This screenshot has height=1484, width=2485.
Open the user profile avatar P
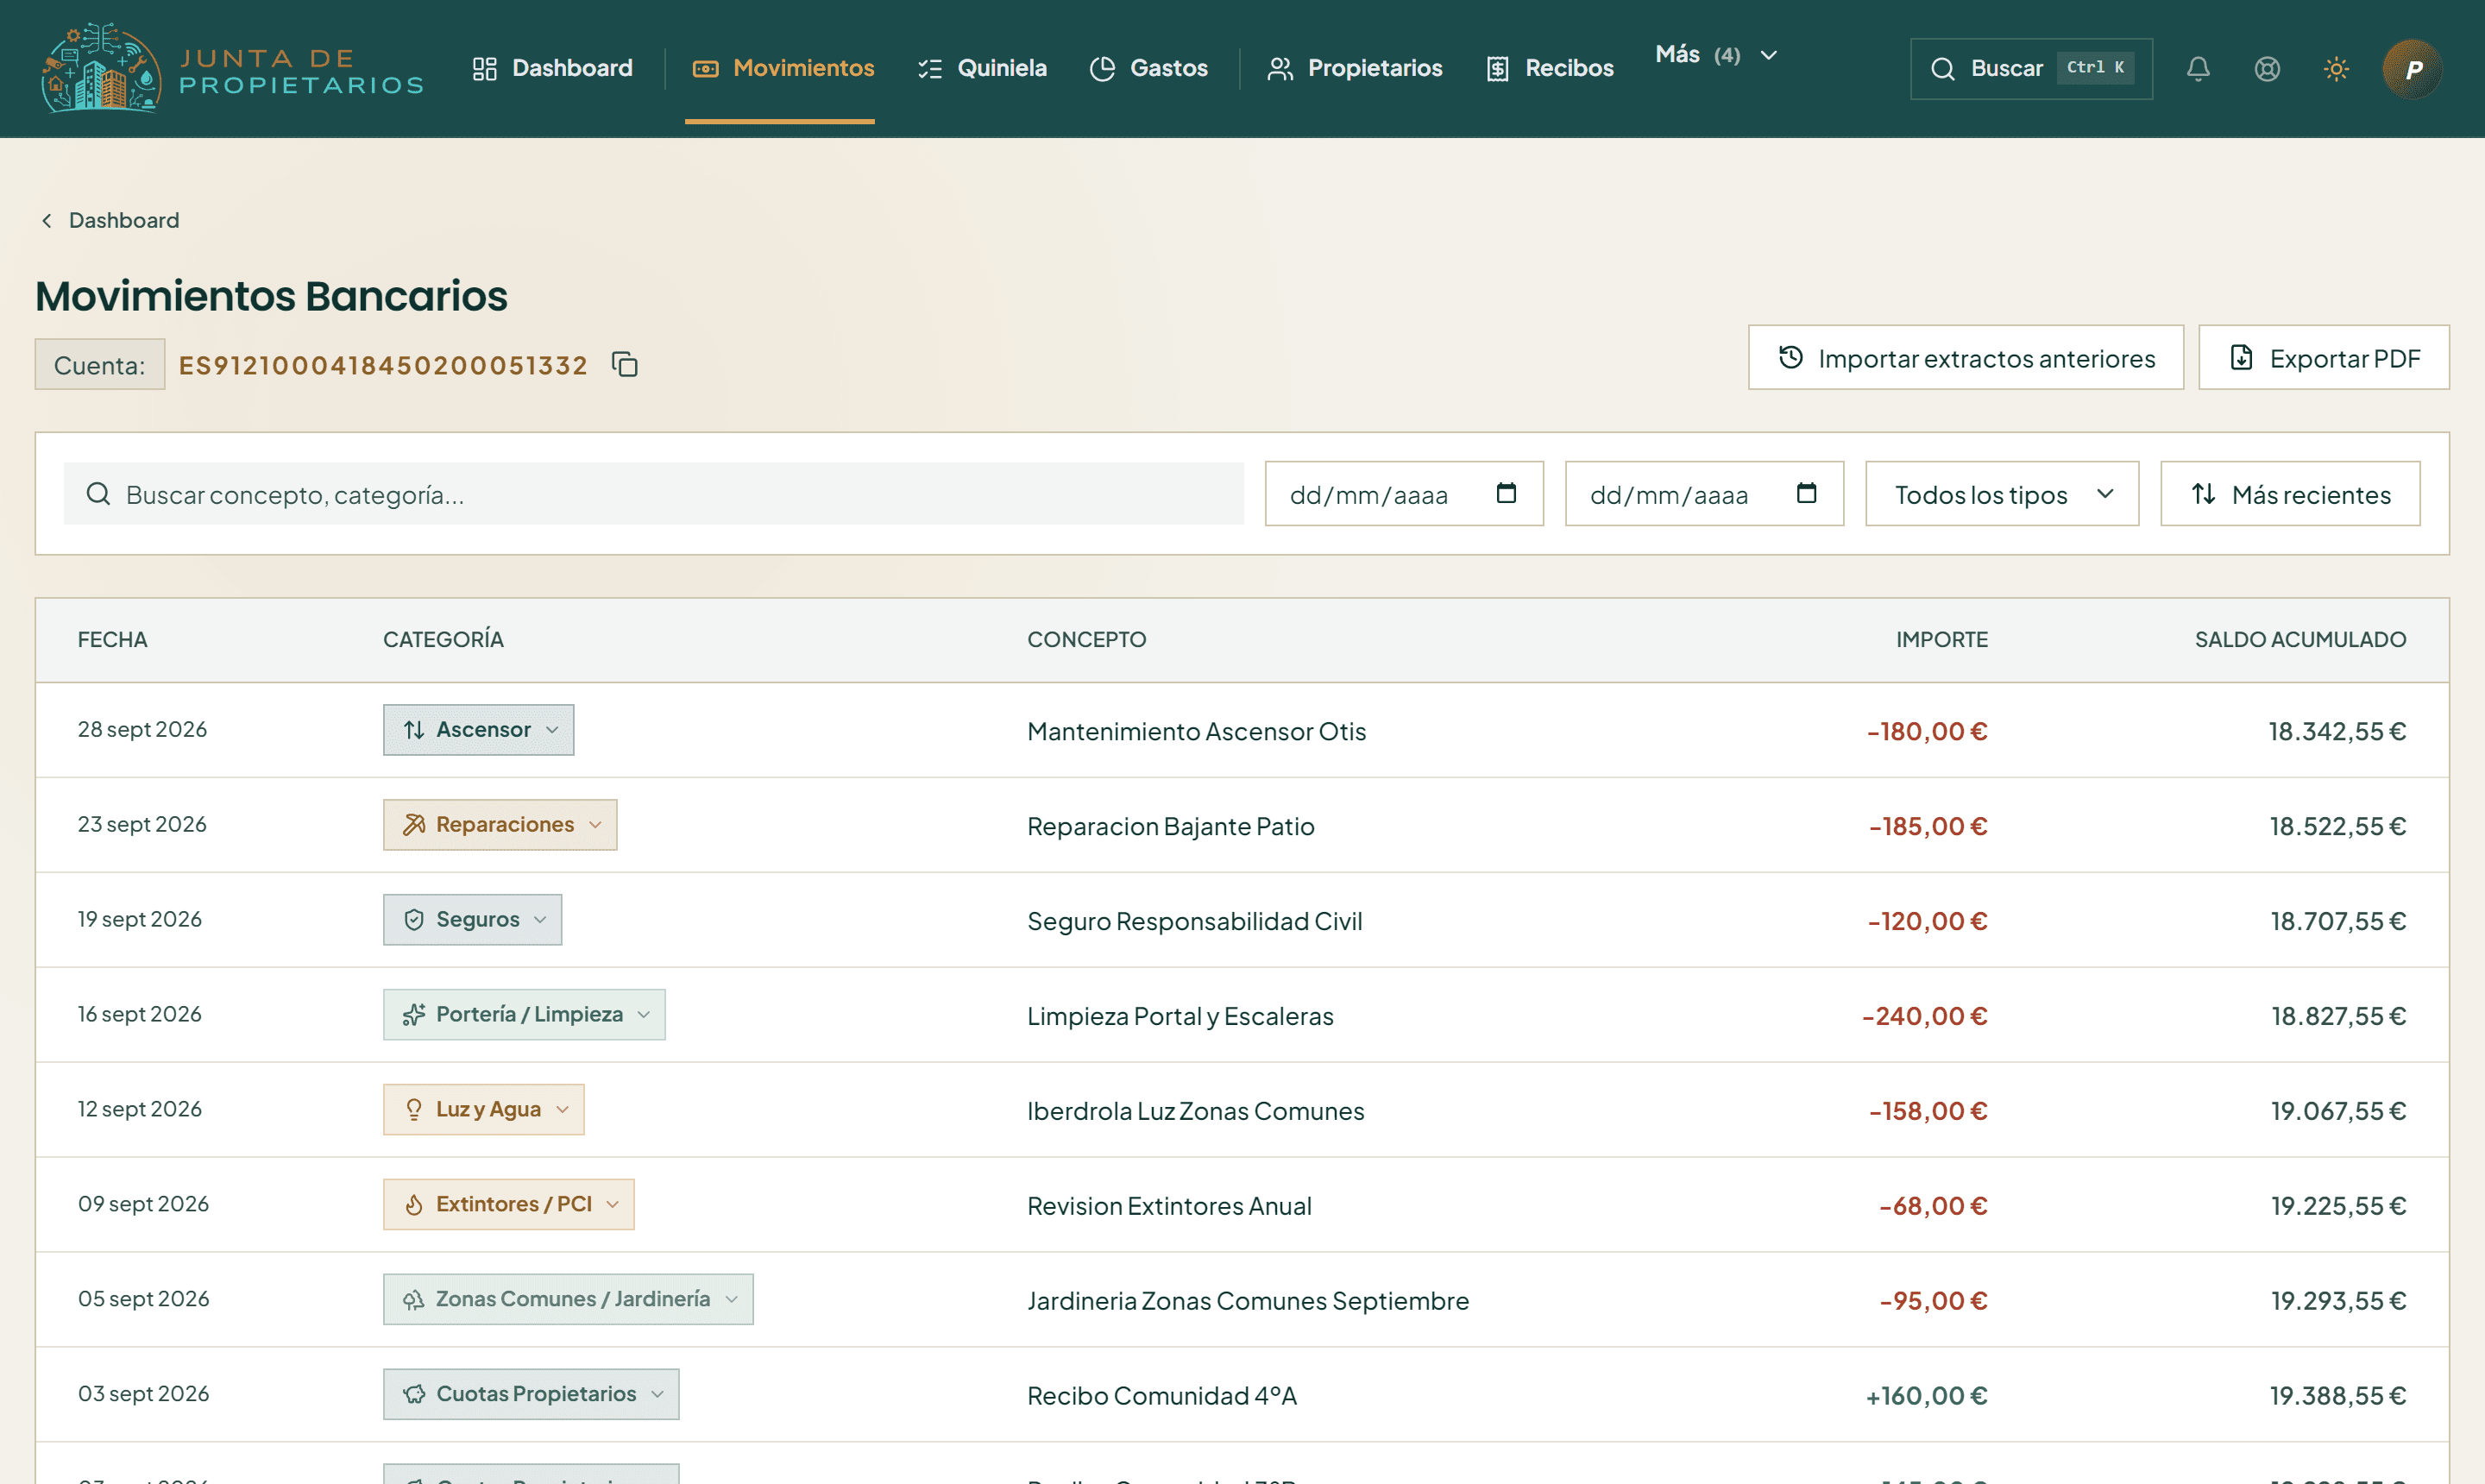2412,69
